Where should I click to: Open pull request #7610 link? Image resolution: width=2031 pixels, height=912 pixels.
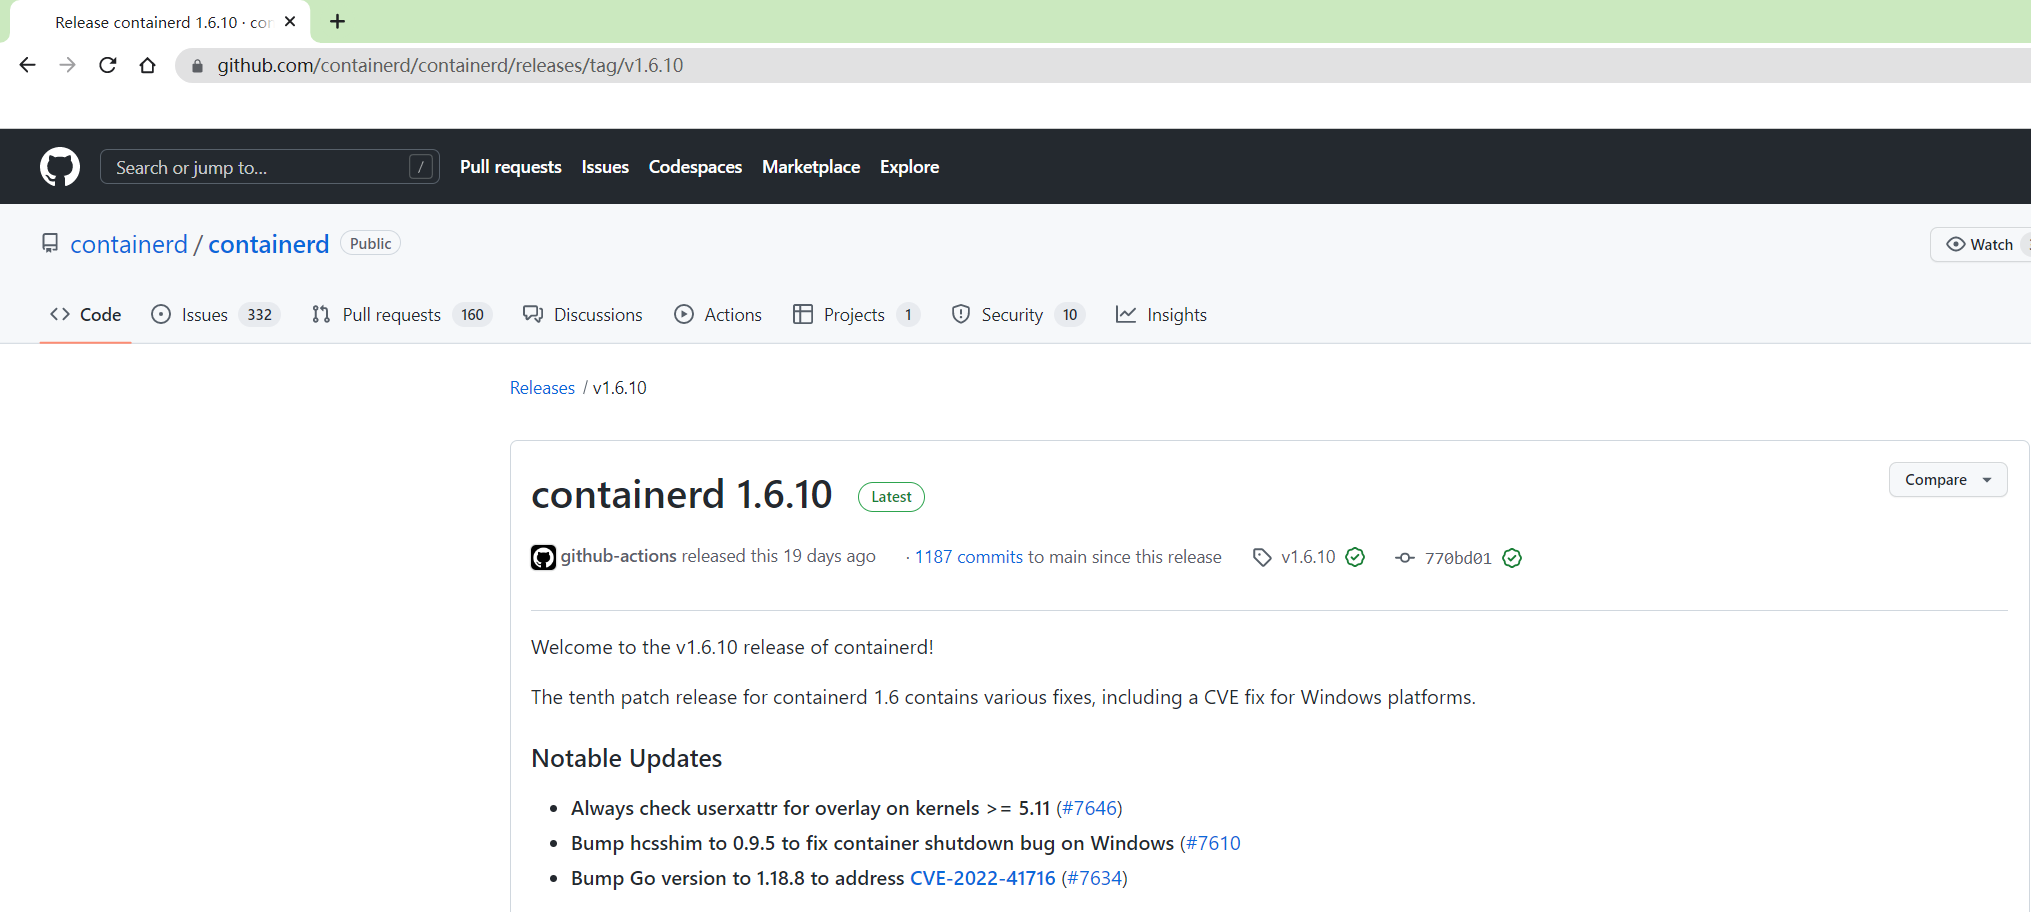tap(1213, 843)
